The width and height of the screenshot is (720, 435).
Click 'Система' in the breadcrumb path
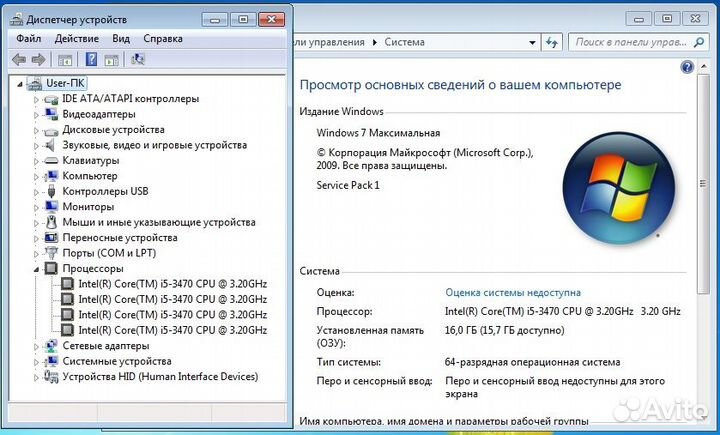point(405,42)
